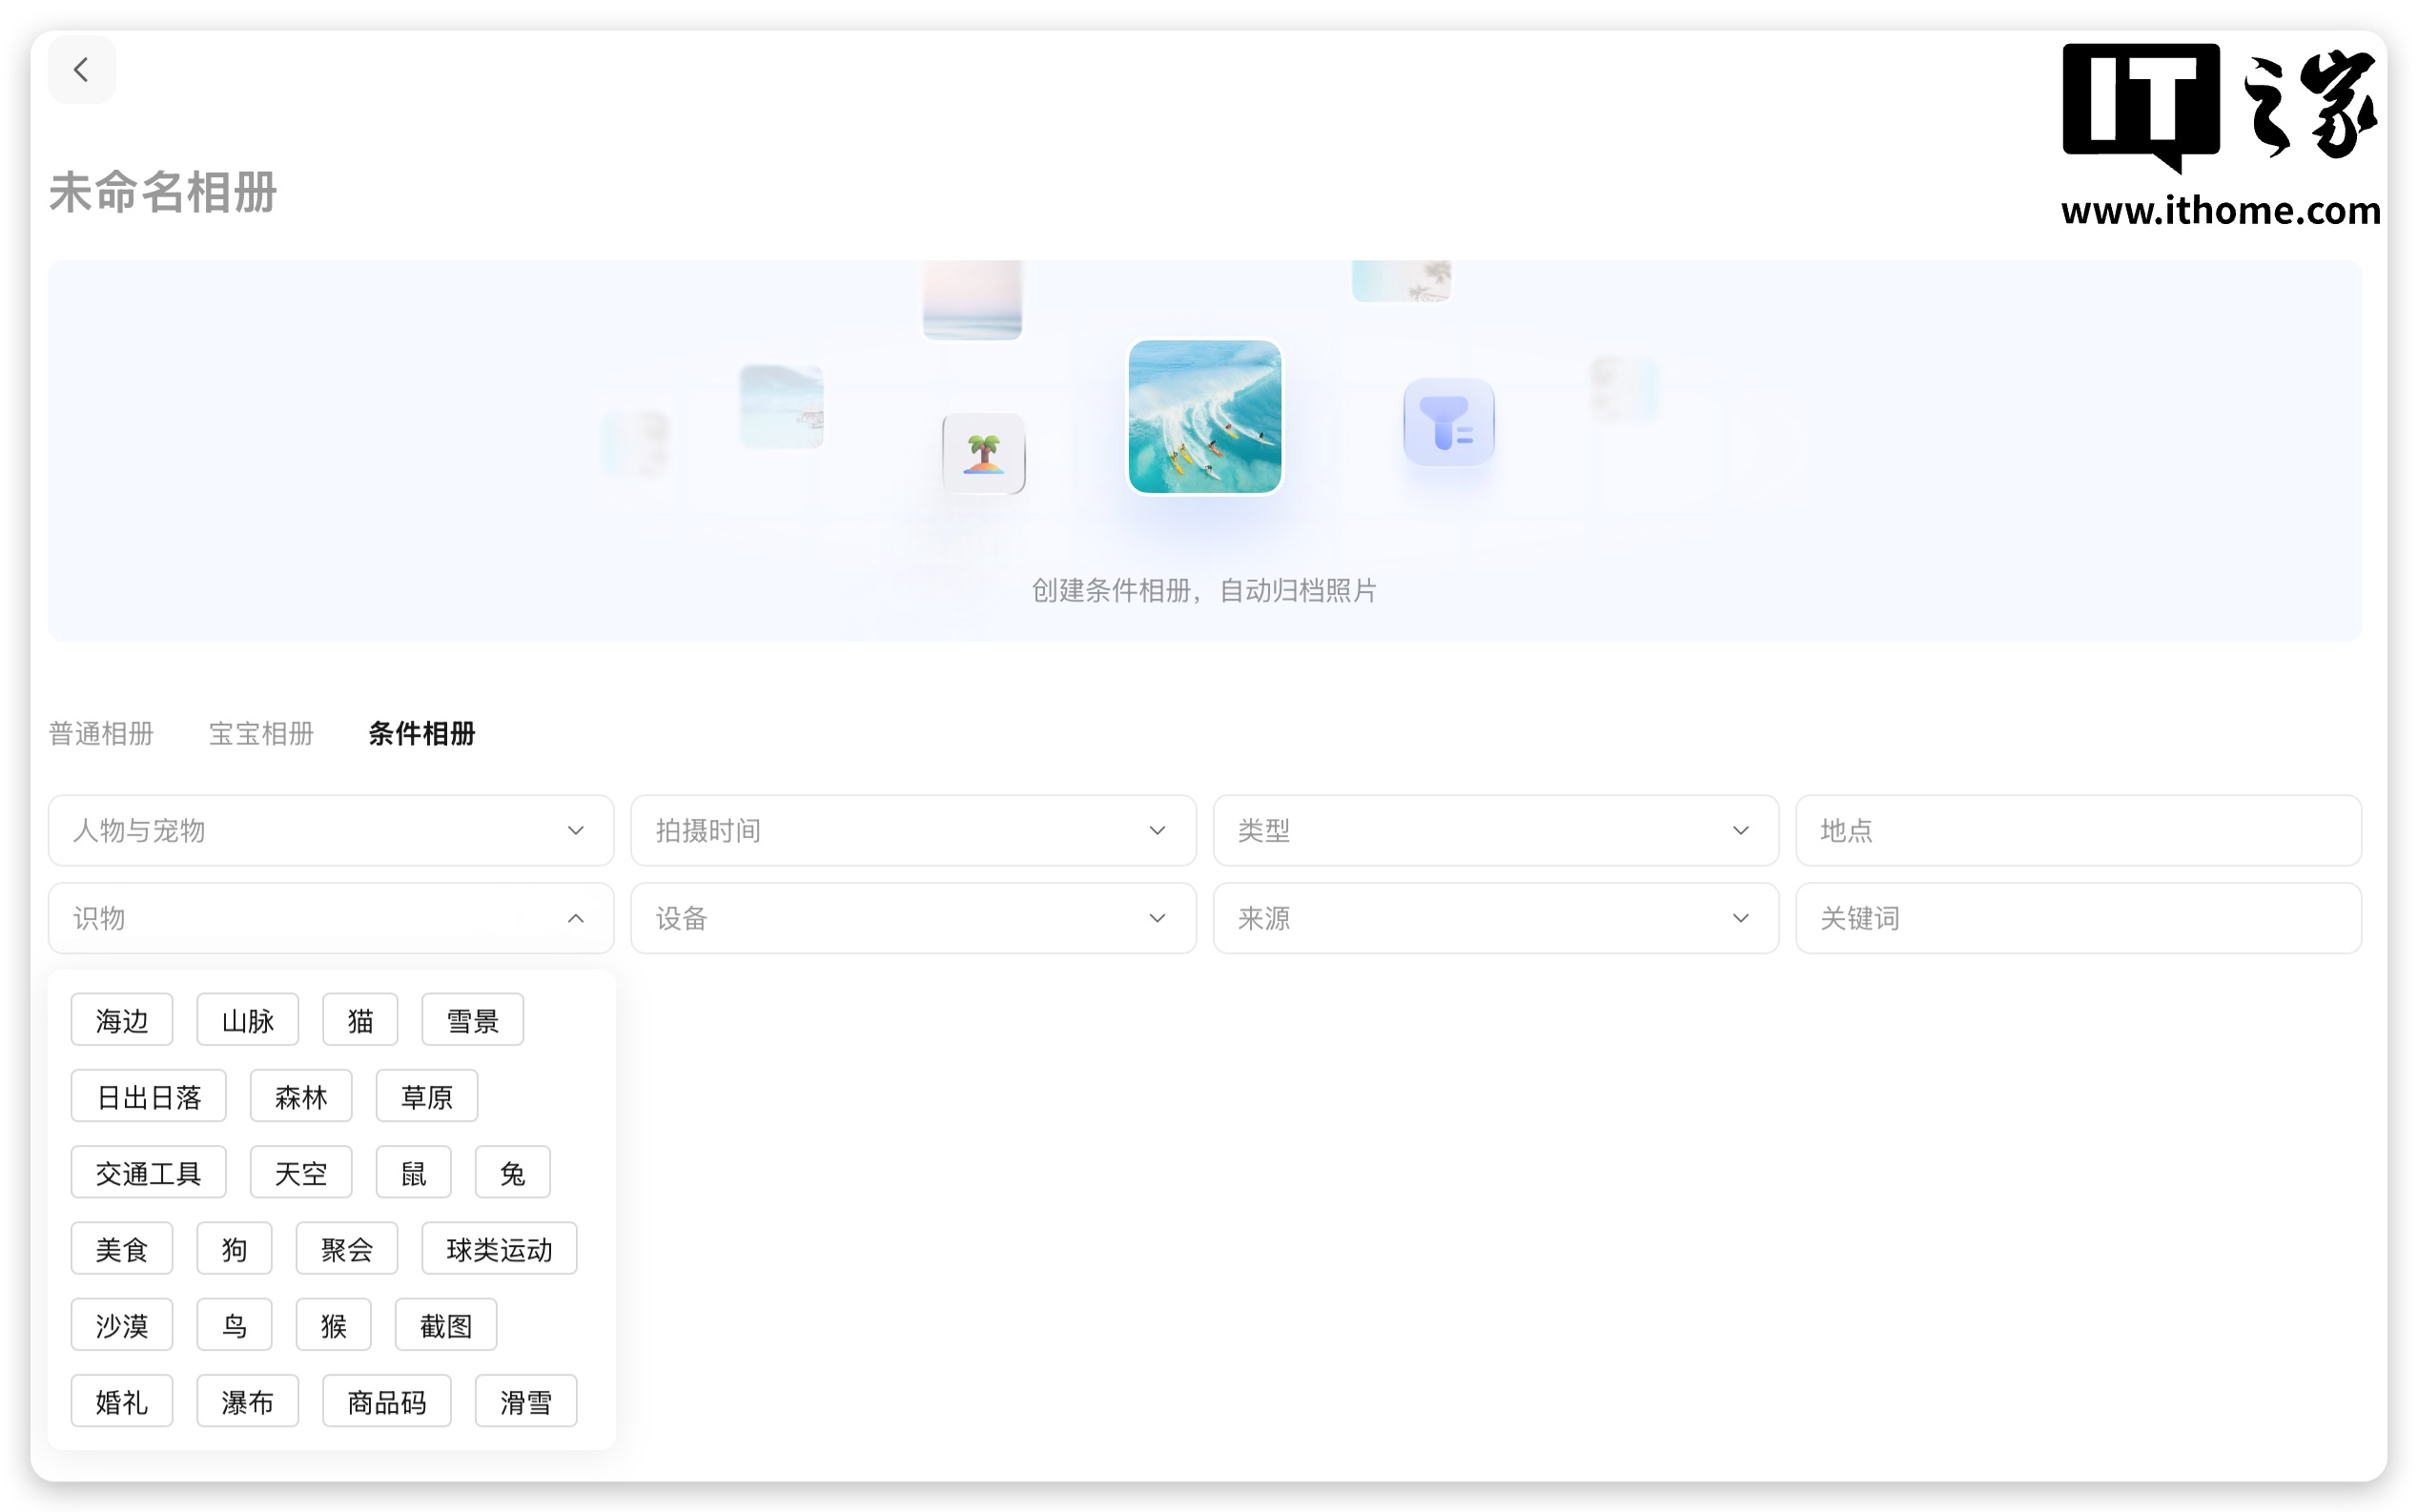Open the 类型 dropdown
The height and width of the screenshot is (1512, 2418).
[1496, 830]
